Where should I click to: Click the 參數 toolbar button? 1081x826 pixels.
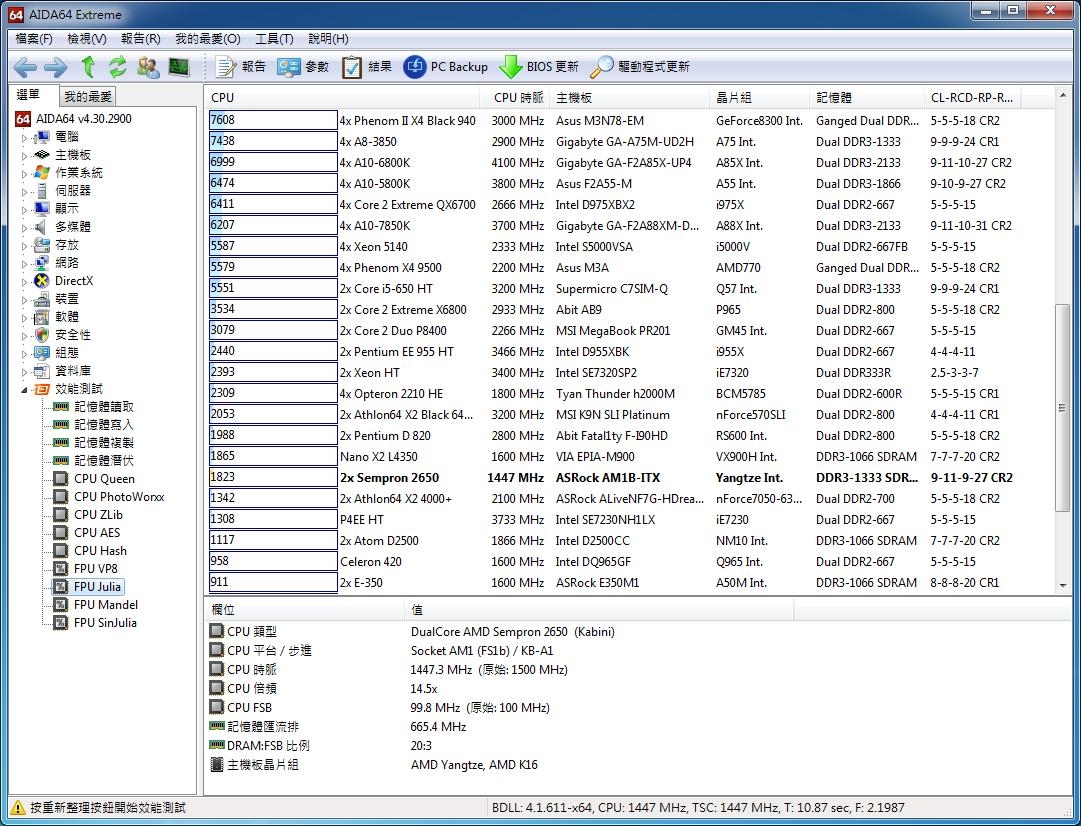coord(303,67)
